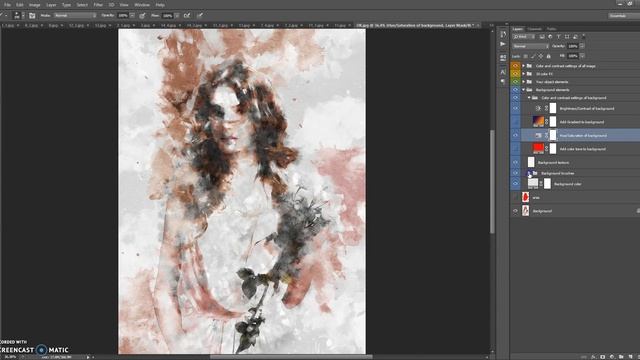
Task: Expand the Stroke FX group
Action: point(524,74)
